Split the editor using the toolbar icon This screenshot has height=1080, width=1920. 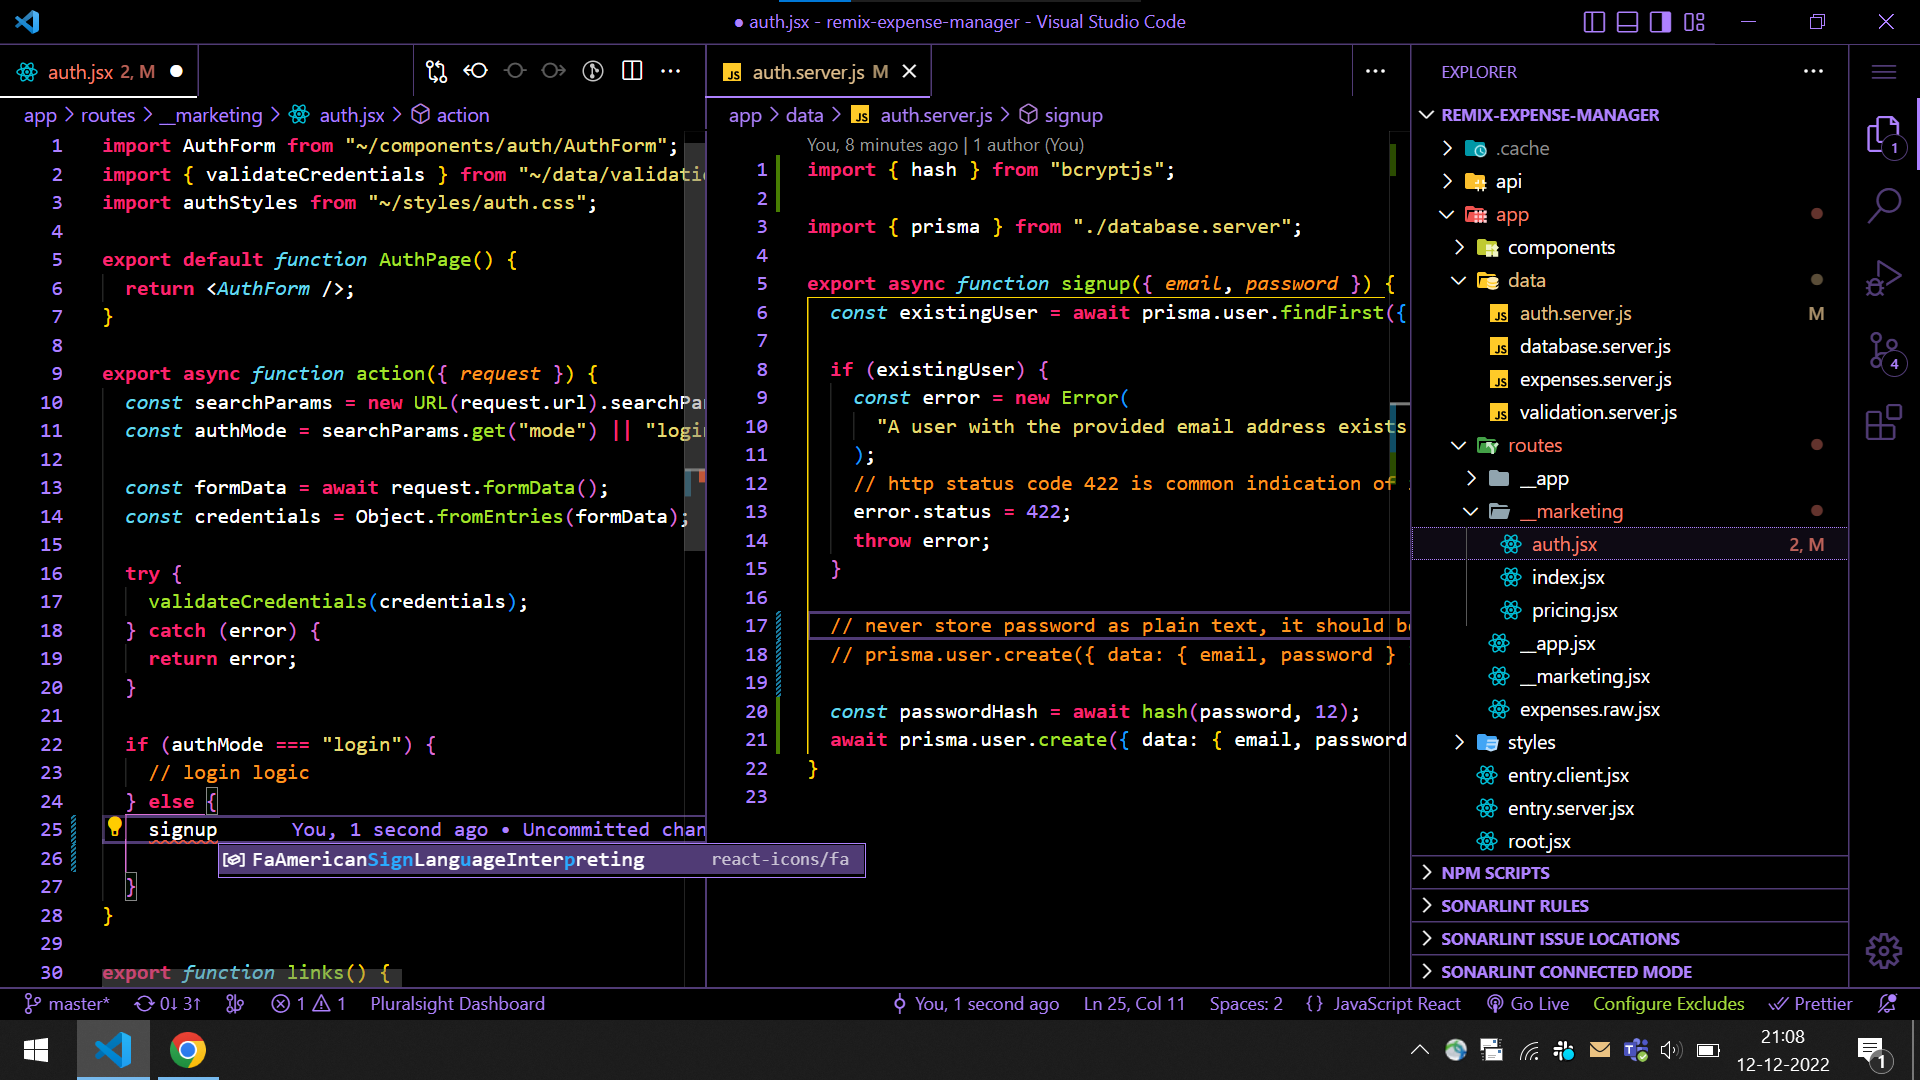point(632,71)
